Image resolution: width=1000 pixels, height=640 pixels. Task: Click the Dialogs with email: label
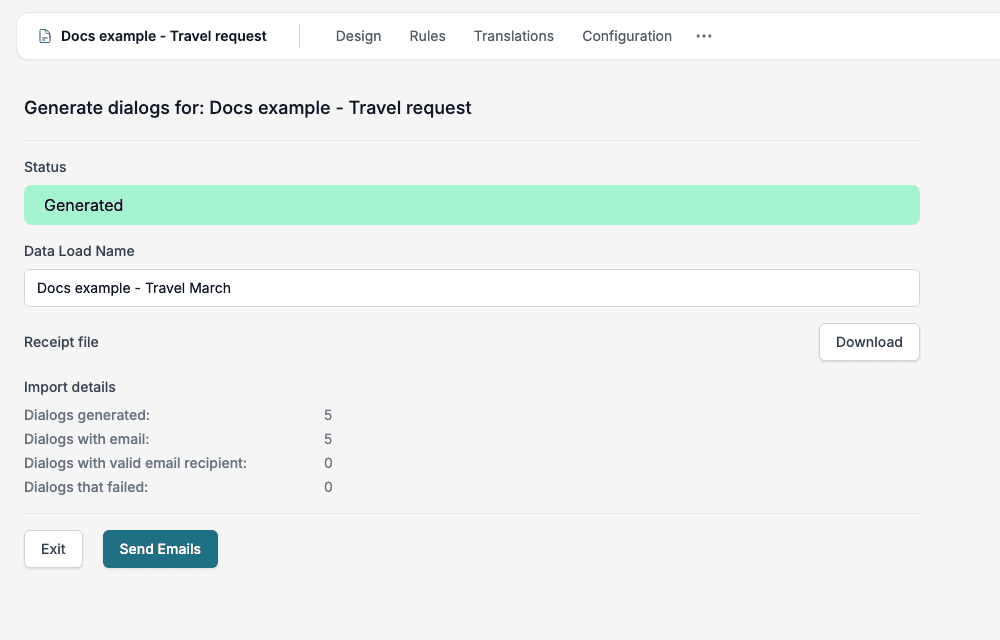point(87,439)
